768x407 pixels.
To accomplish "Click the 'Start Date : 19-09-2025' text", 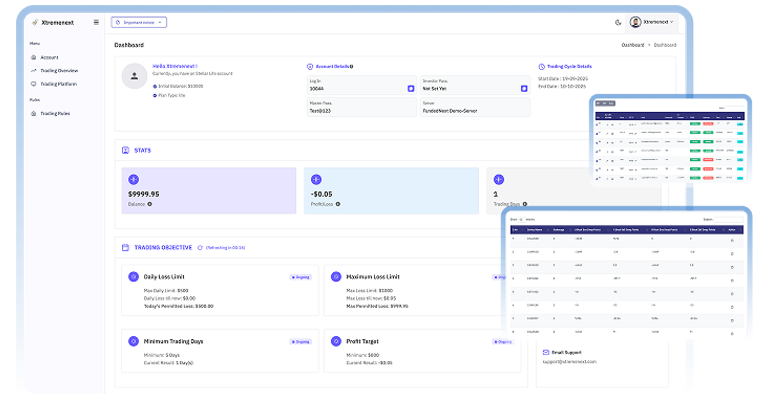I will (x=563, y=78).
